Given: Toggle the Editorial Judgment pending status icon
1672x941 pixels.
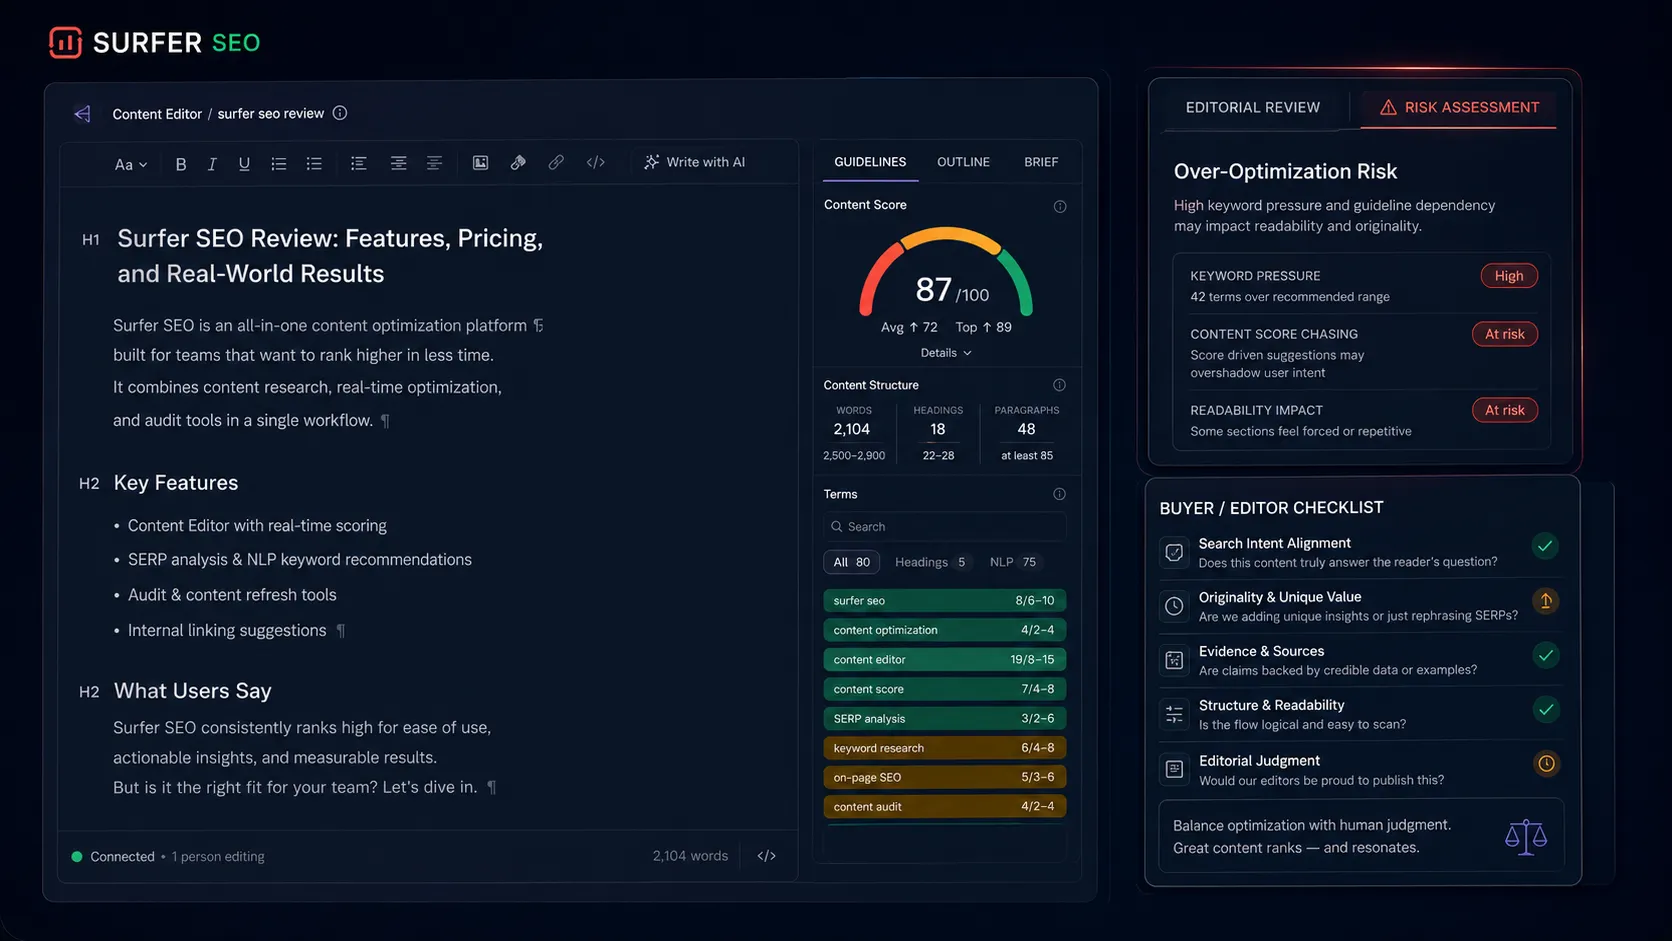Looking at the screenshot, I should [x=1545, y=764].
